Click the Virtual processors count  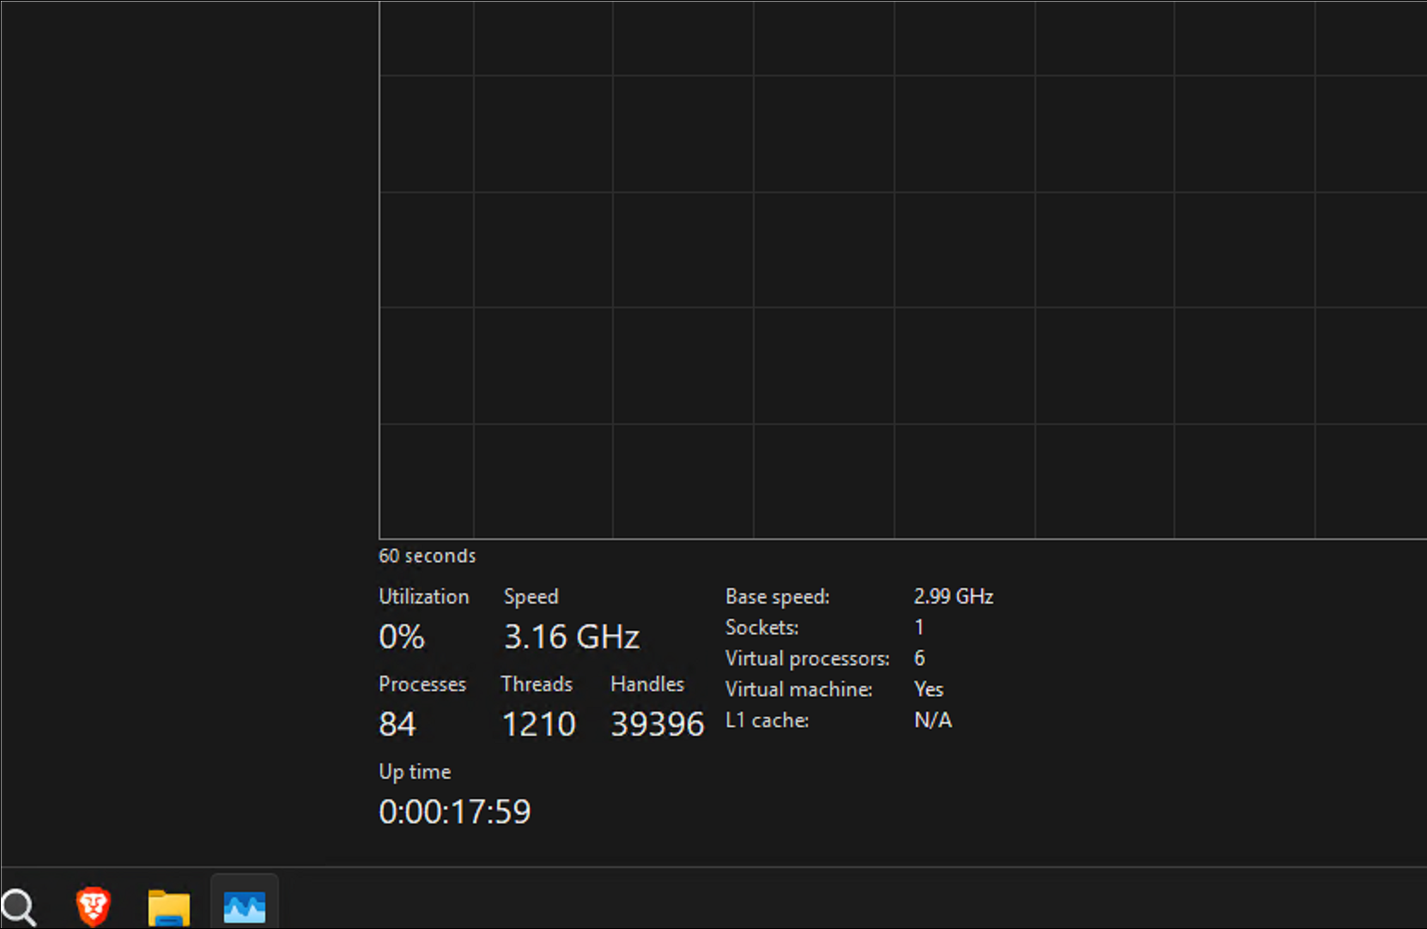coord(919,658)
